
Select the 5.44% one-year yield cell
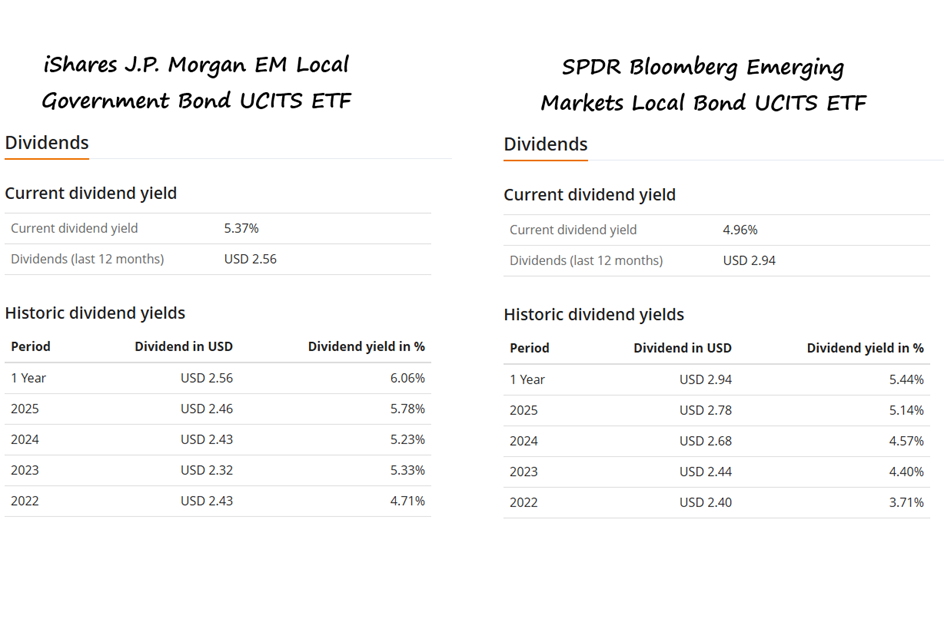906,379
